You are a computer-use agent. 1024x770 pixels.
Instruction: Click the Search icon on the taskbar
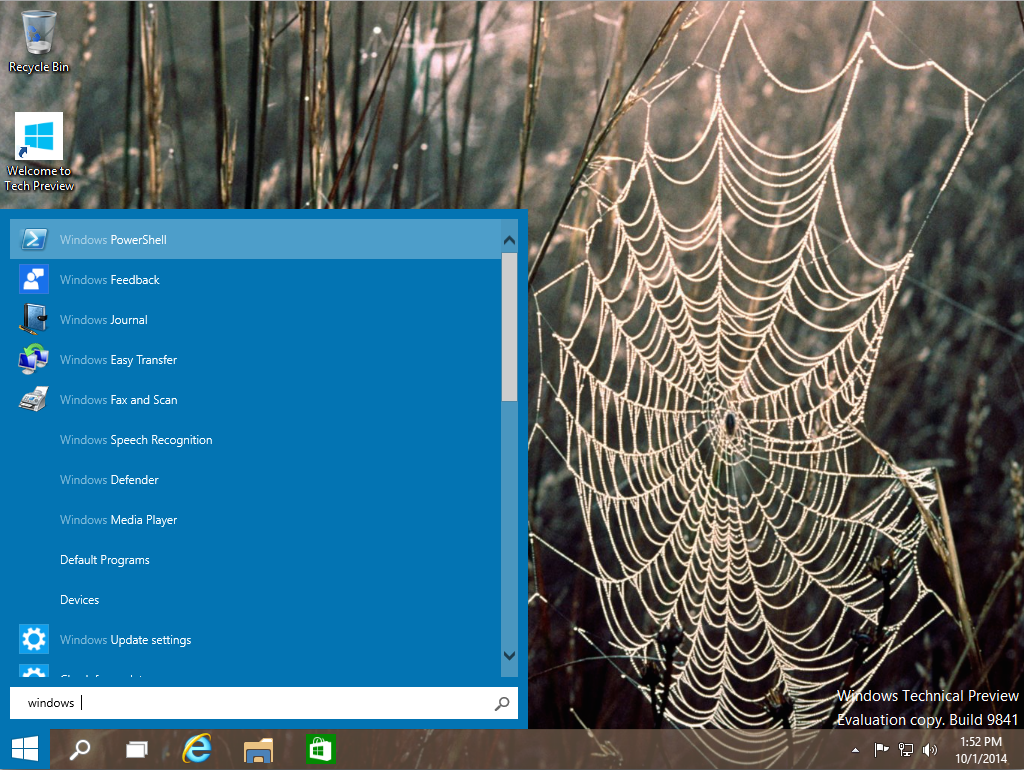(x=80, y=748)
